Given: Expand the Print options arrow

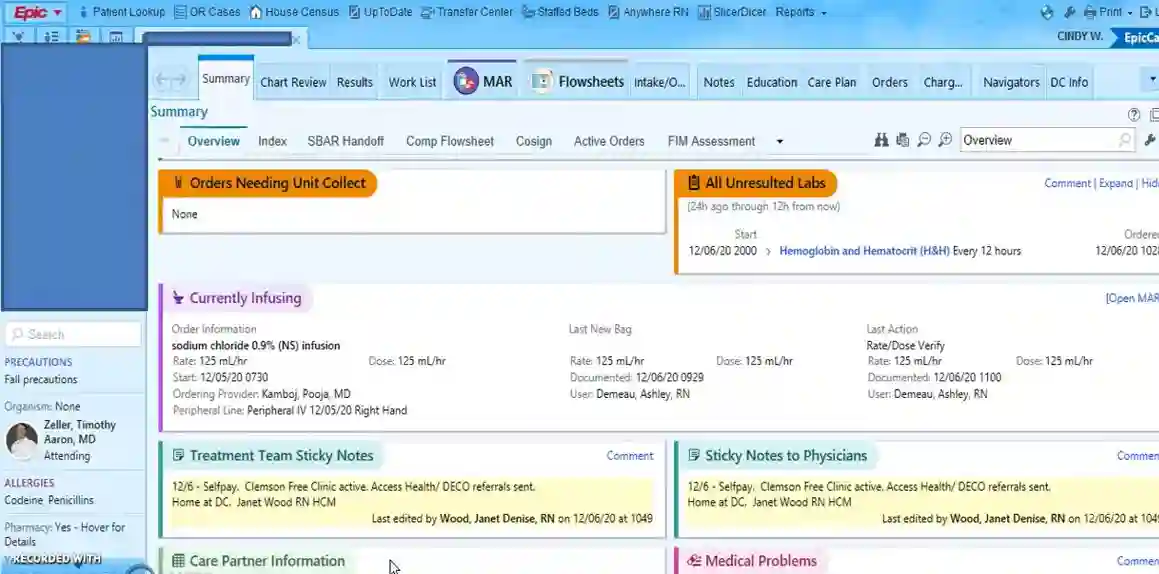Looking at the screenshot, I should (1130, 13).
